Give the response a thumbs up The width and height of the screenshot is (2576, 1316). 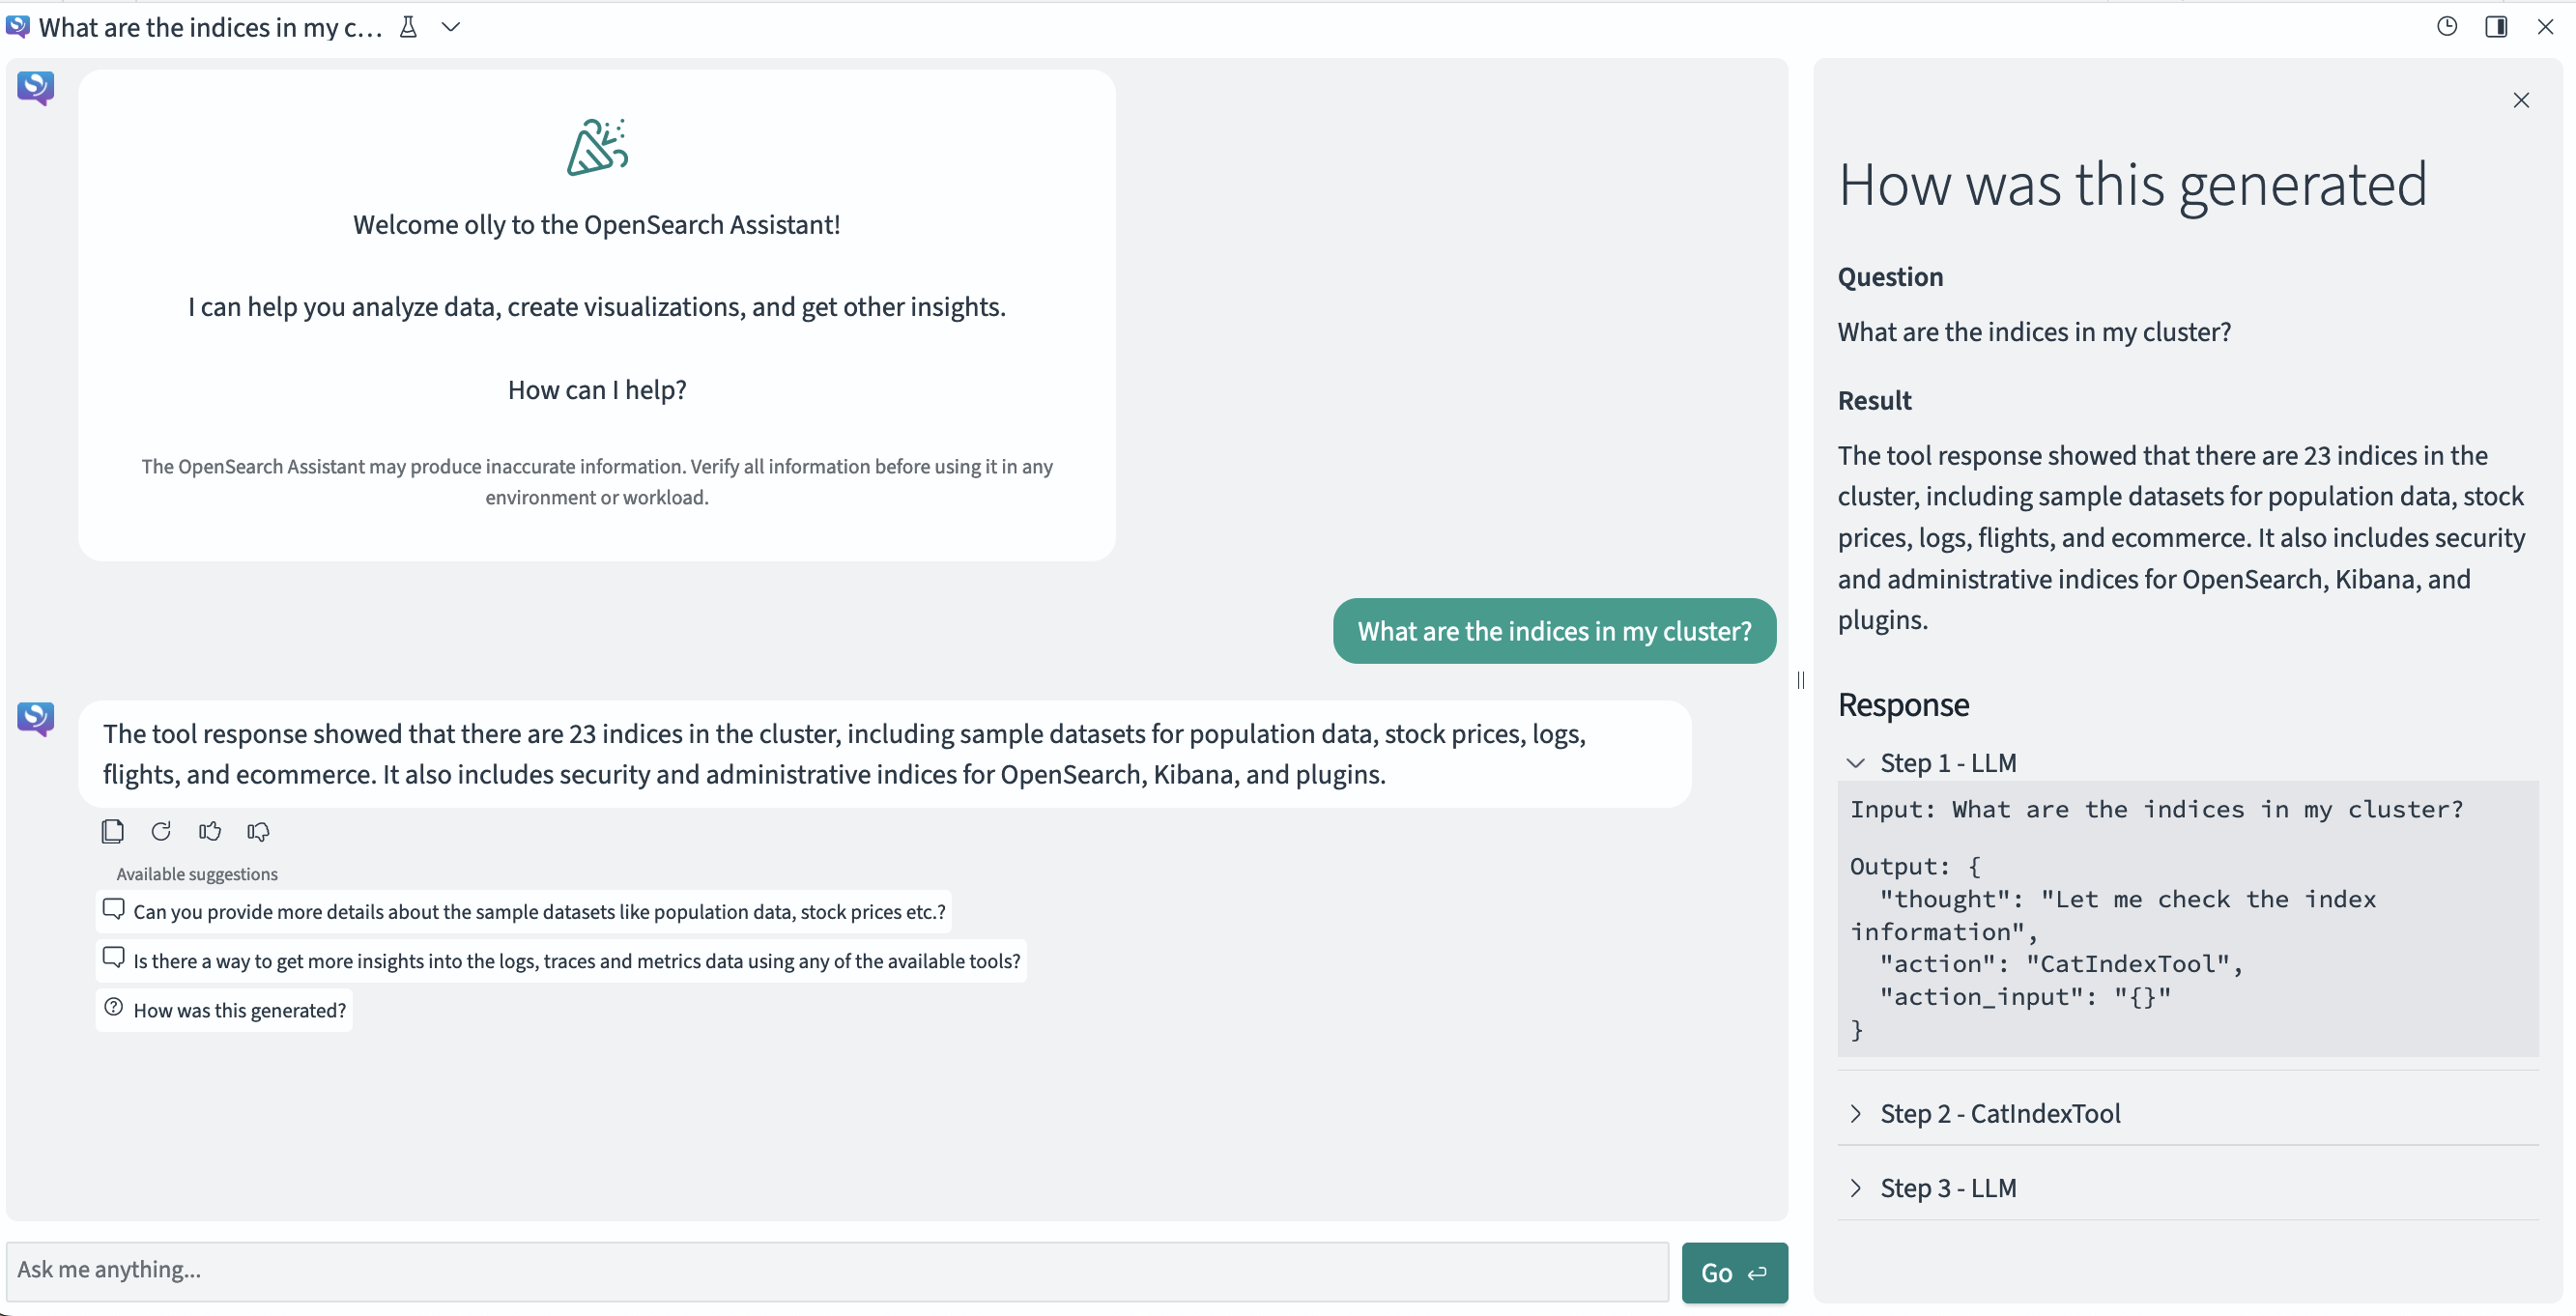tap(209, 831)
